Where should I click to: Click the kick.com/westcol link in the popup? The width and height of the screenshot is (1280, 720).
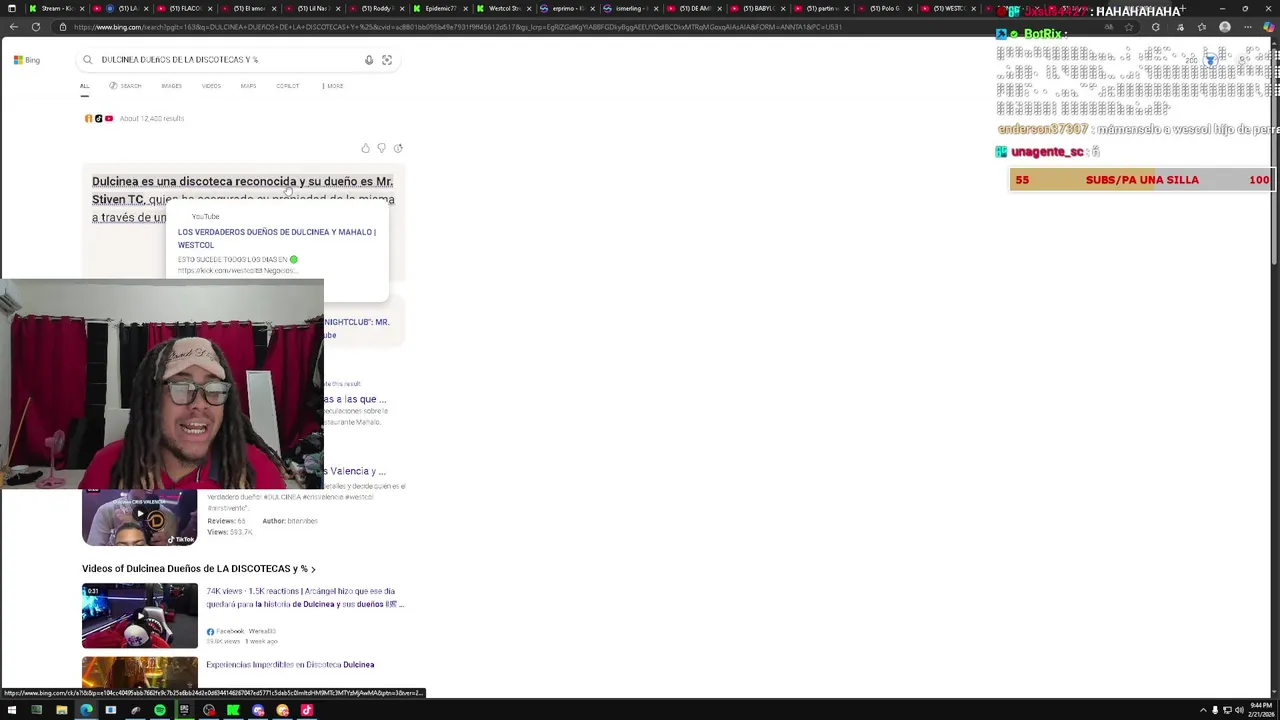click(237, 271)
